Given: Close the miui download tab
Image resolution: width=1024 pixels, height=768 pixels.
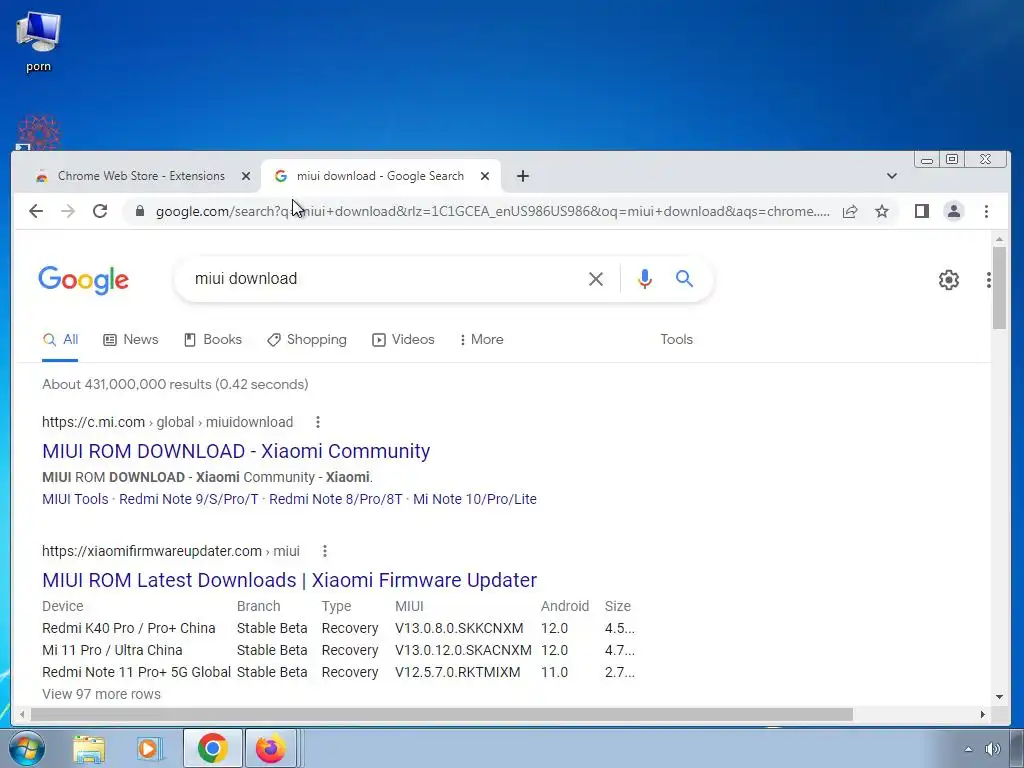Looking at the screenshot, I should pyautogui.click(x=485, y=176).
